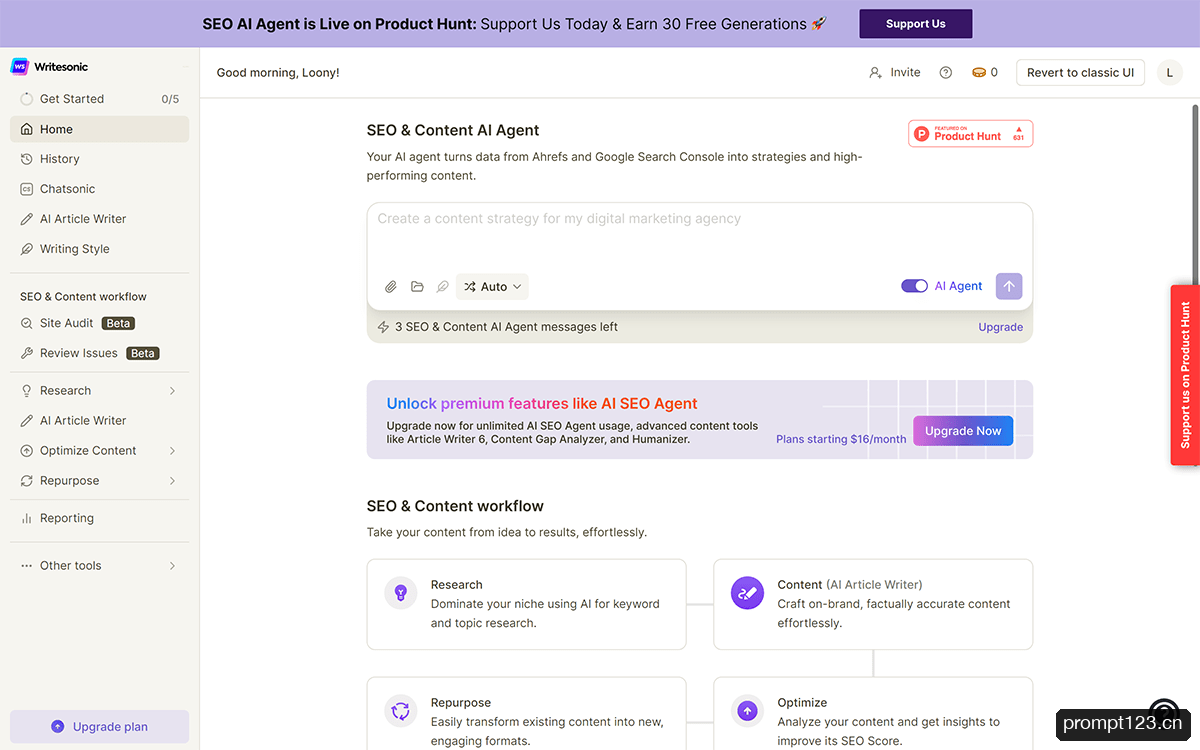Image resolution: width=1200 pixels, height=750 pixels.
Task: Click the Upgrade Now button
Action: [963, 431]
